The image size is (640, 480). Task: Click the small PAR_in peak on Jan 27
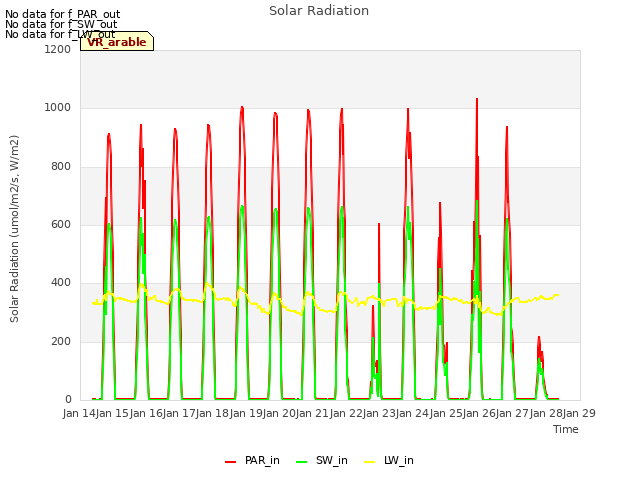539,338
